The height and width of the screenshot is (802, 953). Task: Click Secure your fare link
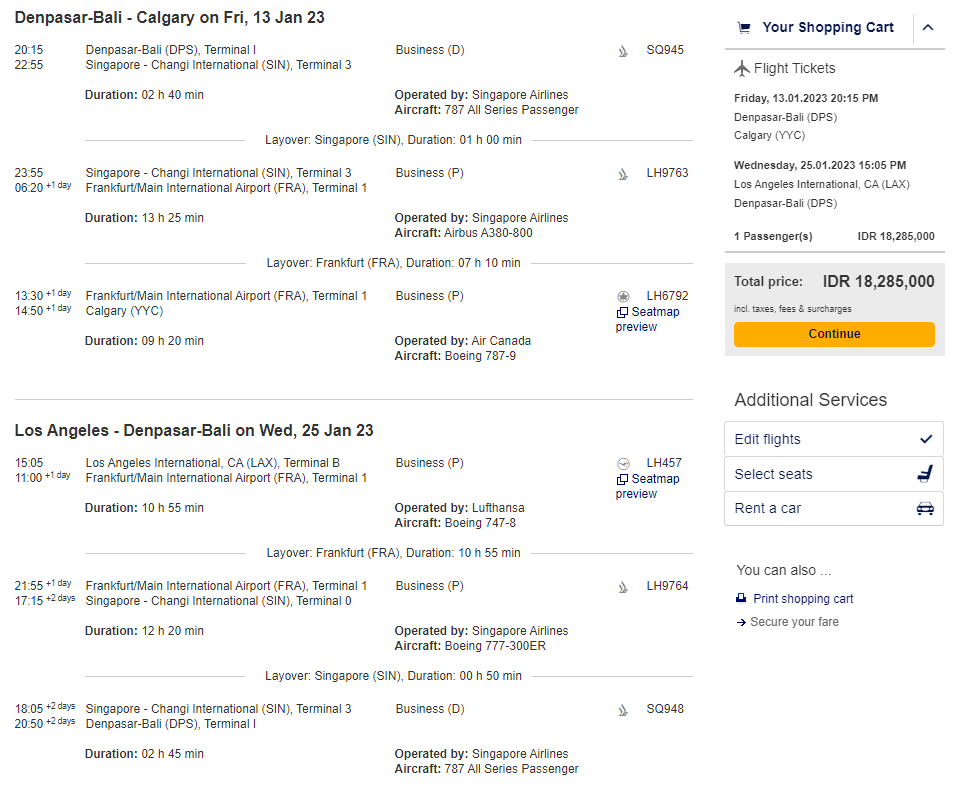tap(794, 622)
